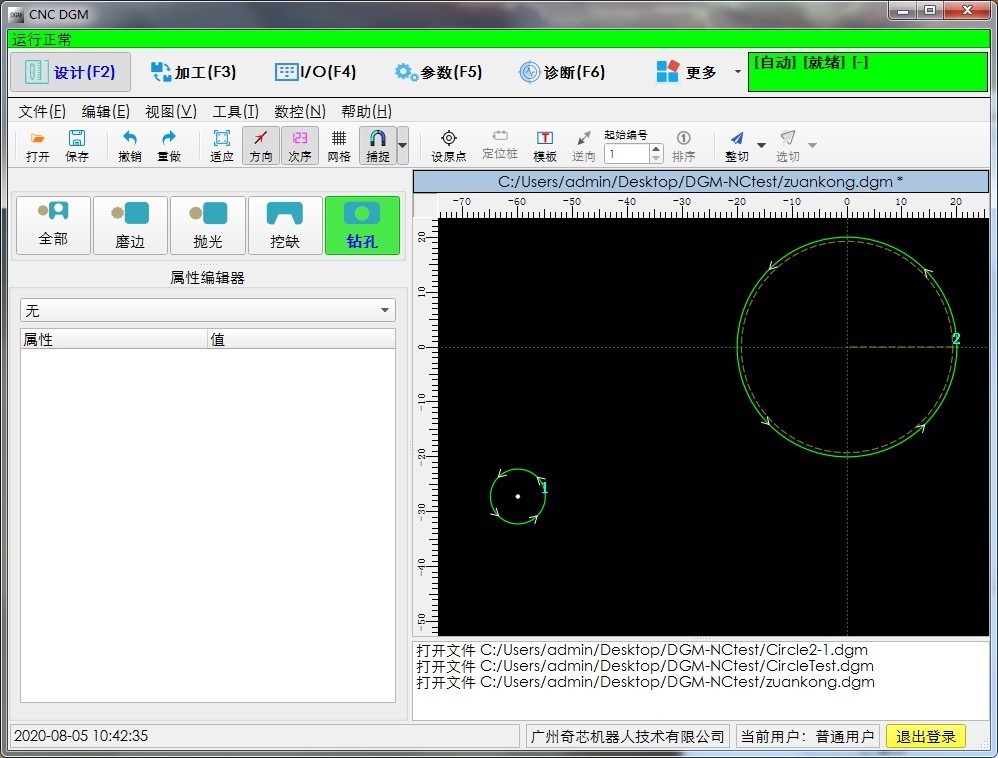The image size is (998, 758).
Task: Fit view using the 适应 icon
Action: [222, 146]
